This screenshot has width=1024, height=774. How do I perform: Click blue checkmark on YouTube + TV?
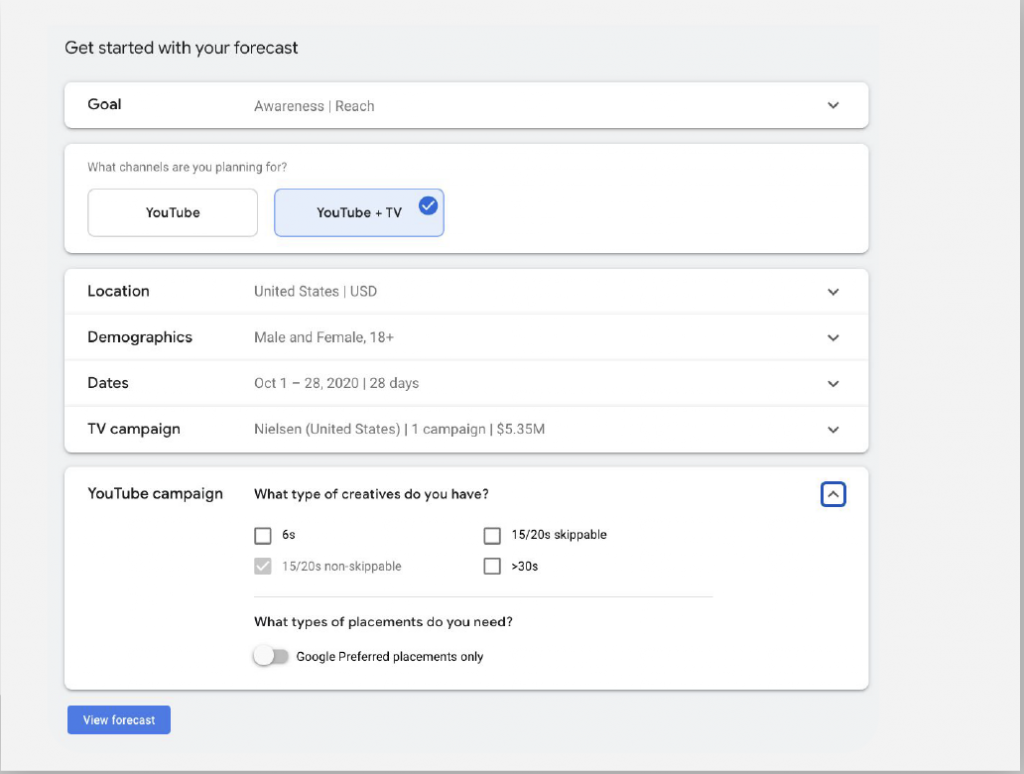[428, 205]
